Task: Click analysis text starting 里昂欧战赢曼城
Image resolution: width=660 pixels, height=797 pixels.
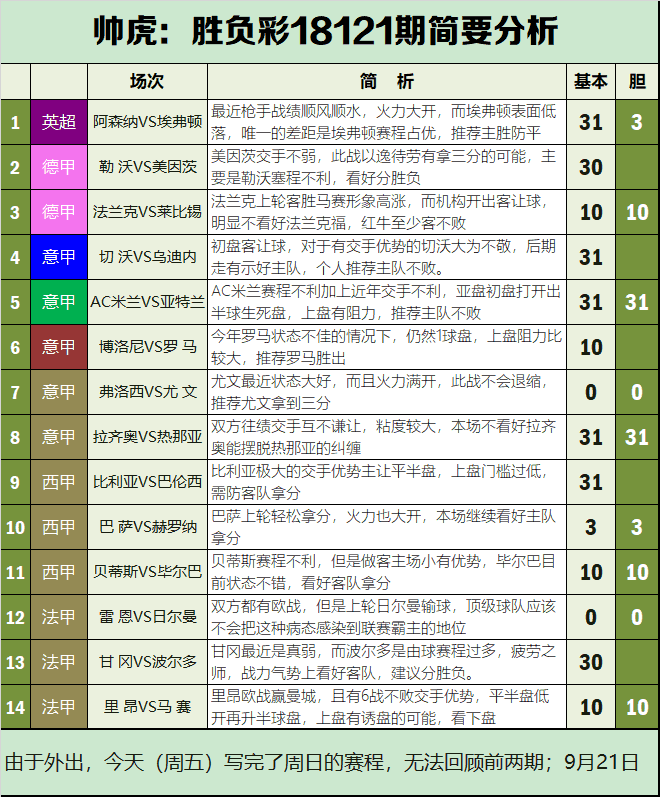Action: coord(380,707)
